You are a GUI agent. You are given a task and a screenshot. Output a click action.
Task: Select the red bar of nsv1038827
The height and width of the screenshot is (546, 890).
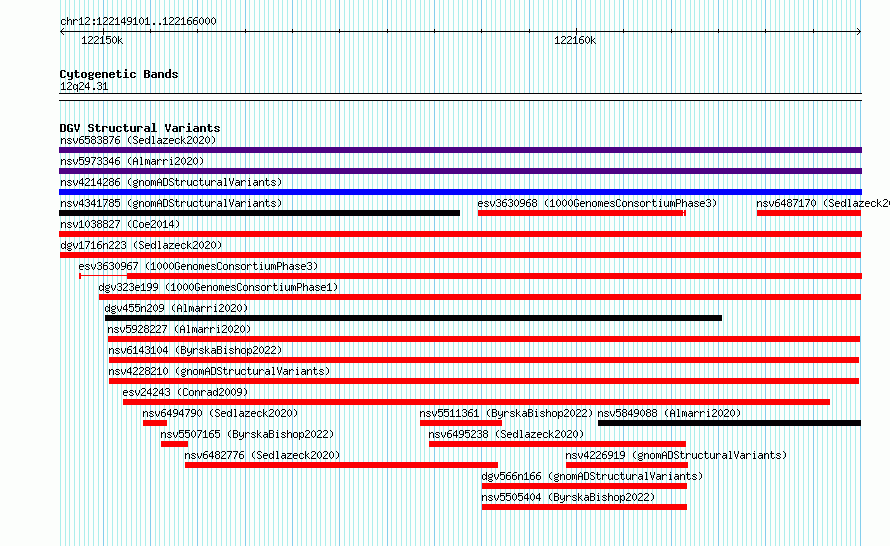(x=460, y=234)
